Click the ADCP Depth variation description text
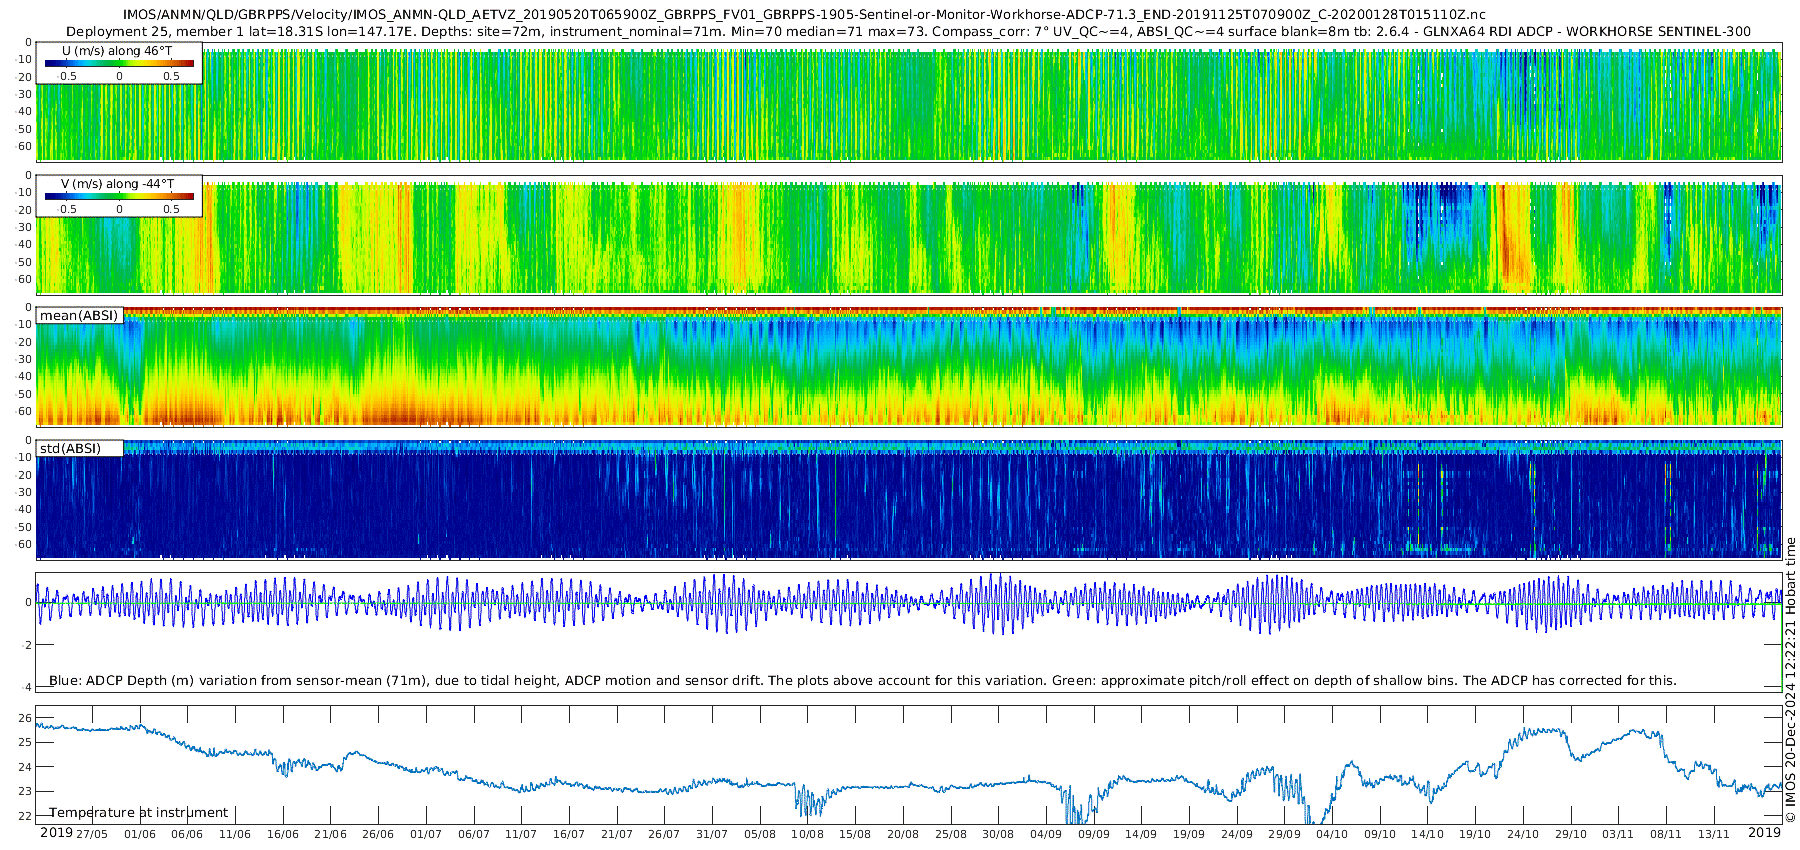The image size is (1800, 850). [862, 680]
